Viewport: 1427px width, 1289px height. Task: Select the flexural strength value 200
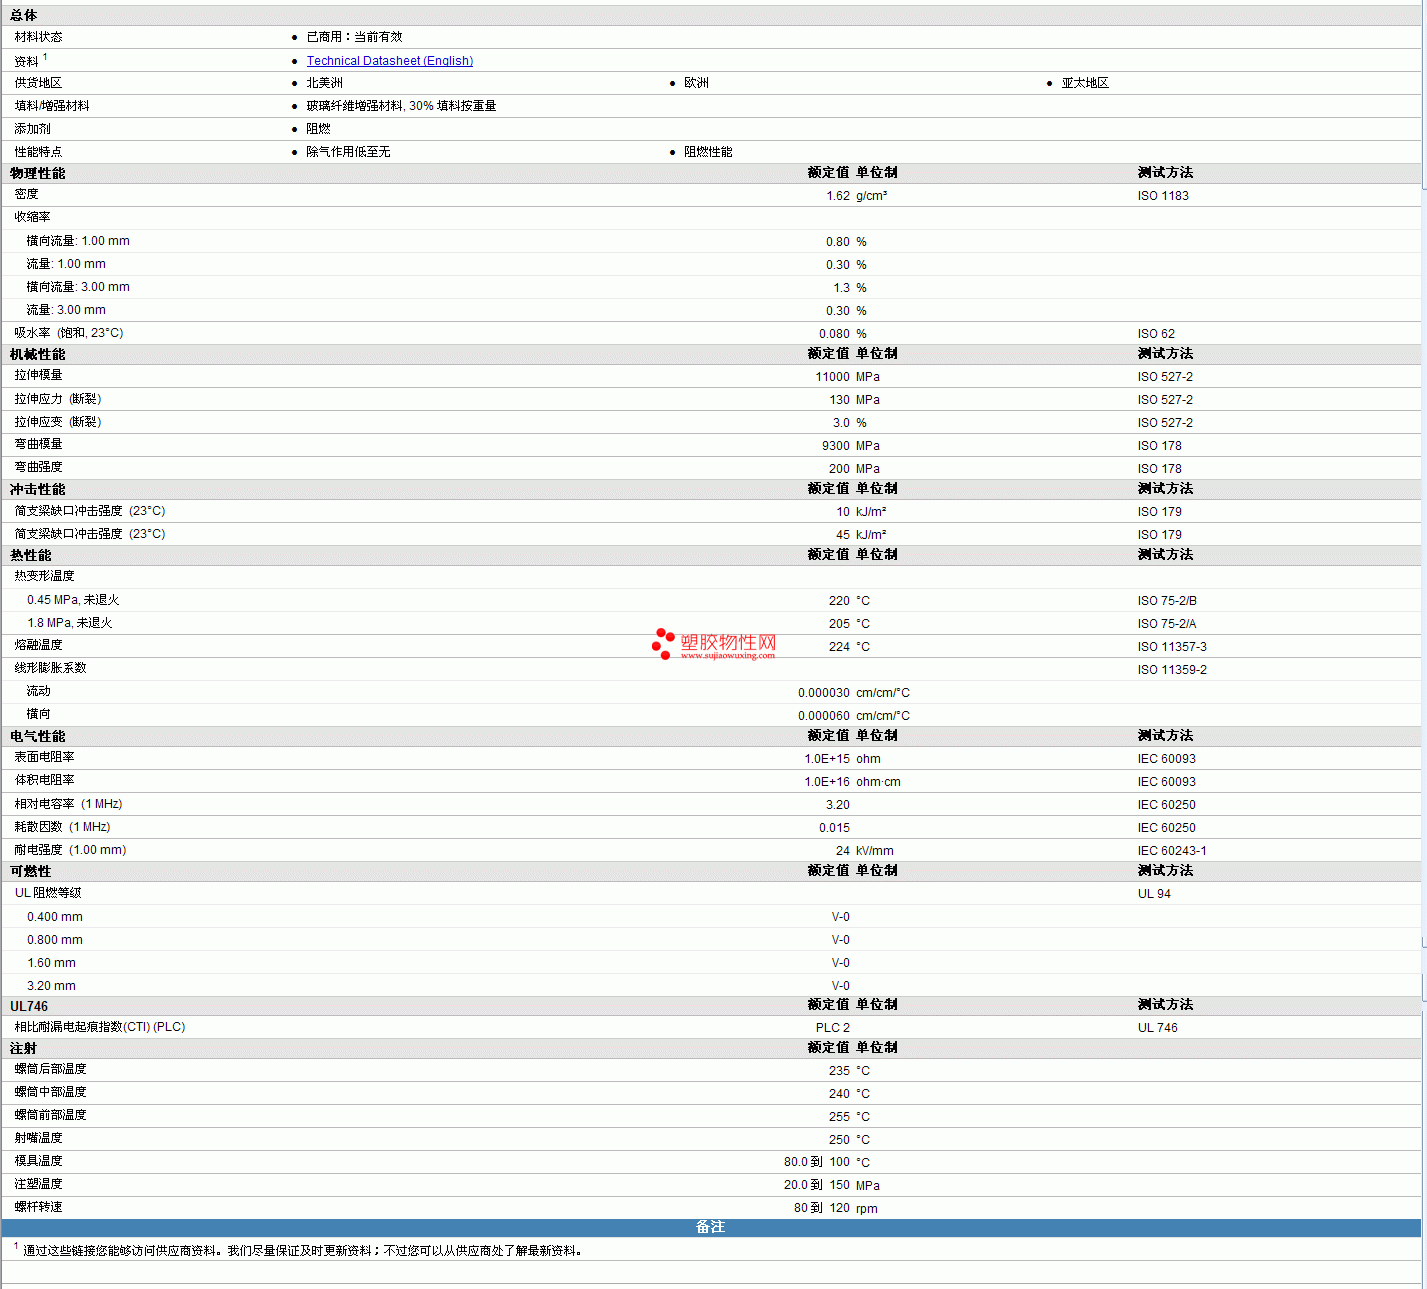[x=839, y=469]
